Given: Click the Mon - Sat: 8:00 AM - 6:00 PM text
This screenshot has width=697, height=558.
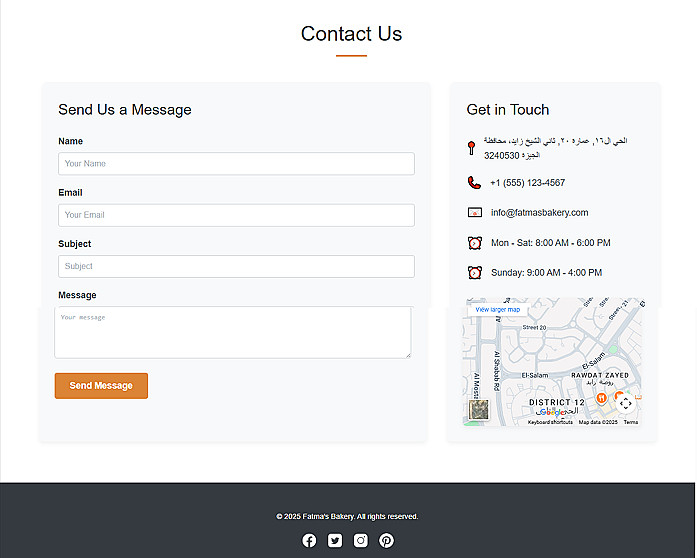Looking at the screenshot, I should 550,243.
